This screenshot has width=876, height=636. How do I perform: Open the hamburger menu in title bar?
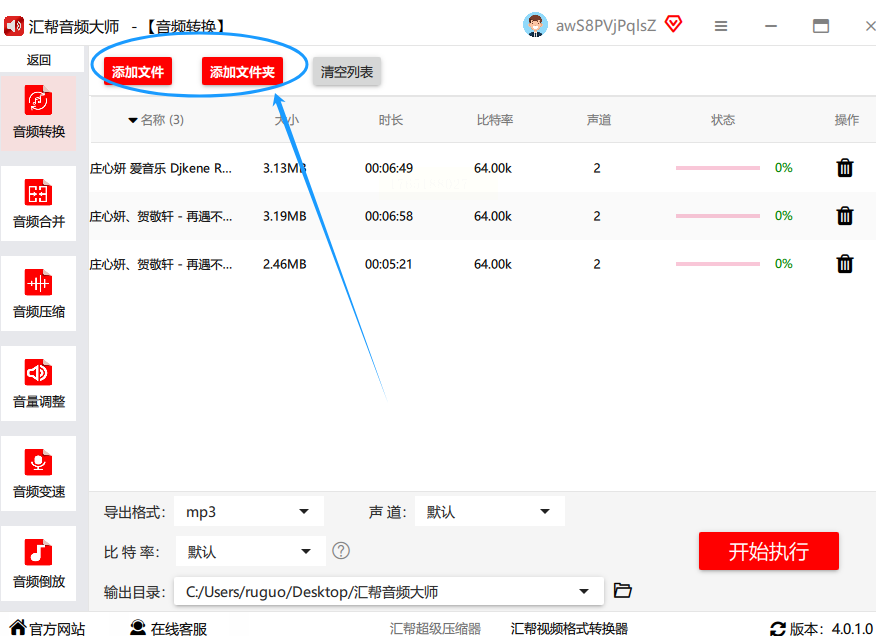[721, 26]
